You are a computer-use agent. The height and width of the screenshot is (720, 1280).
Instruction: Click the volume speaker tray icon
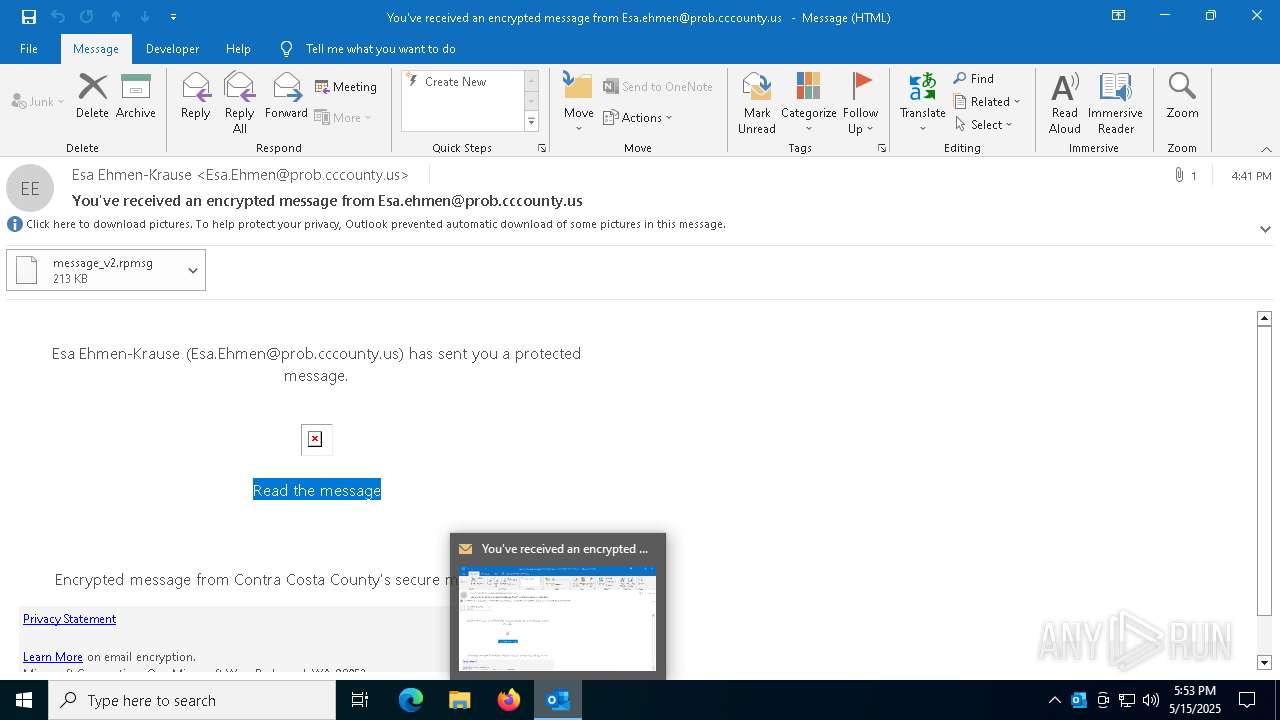1150,700
